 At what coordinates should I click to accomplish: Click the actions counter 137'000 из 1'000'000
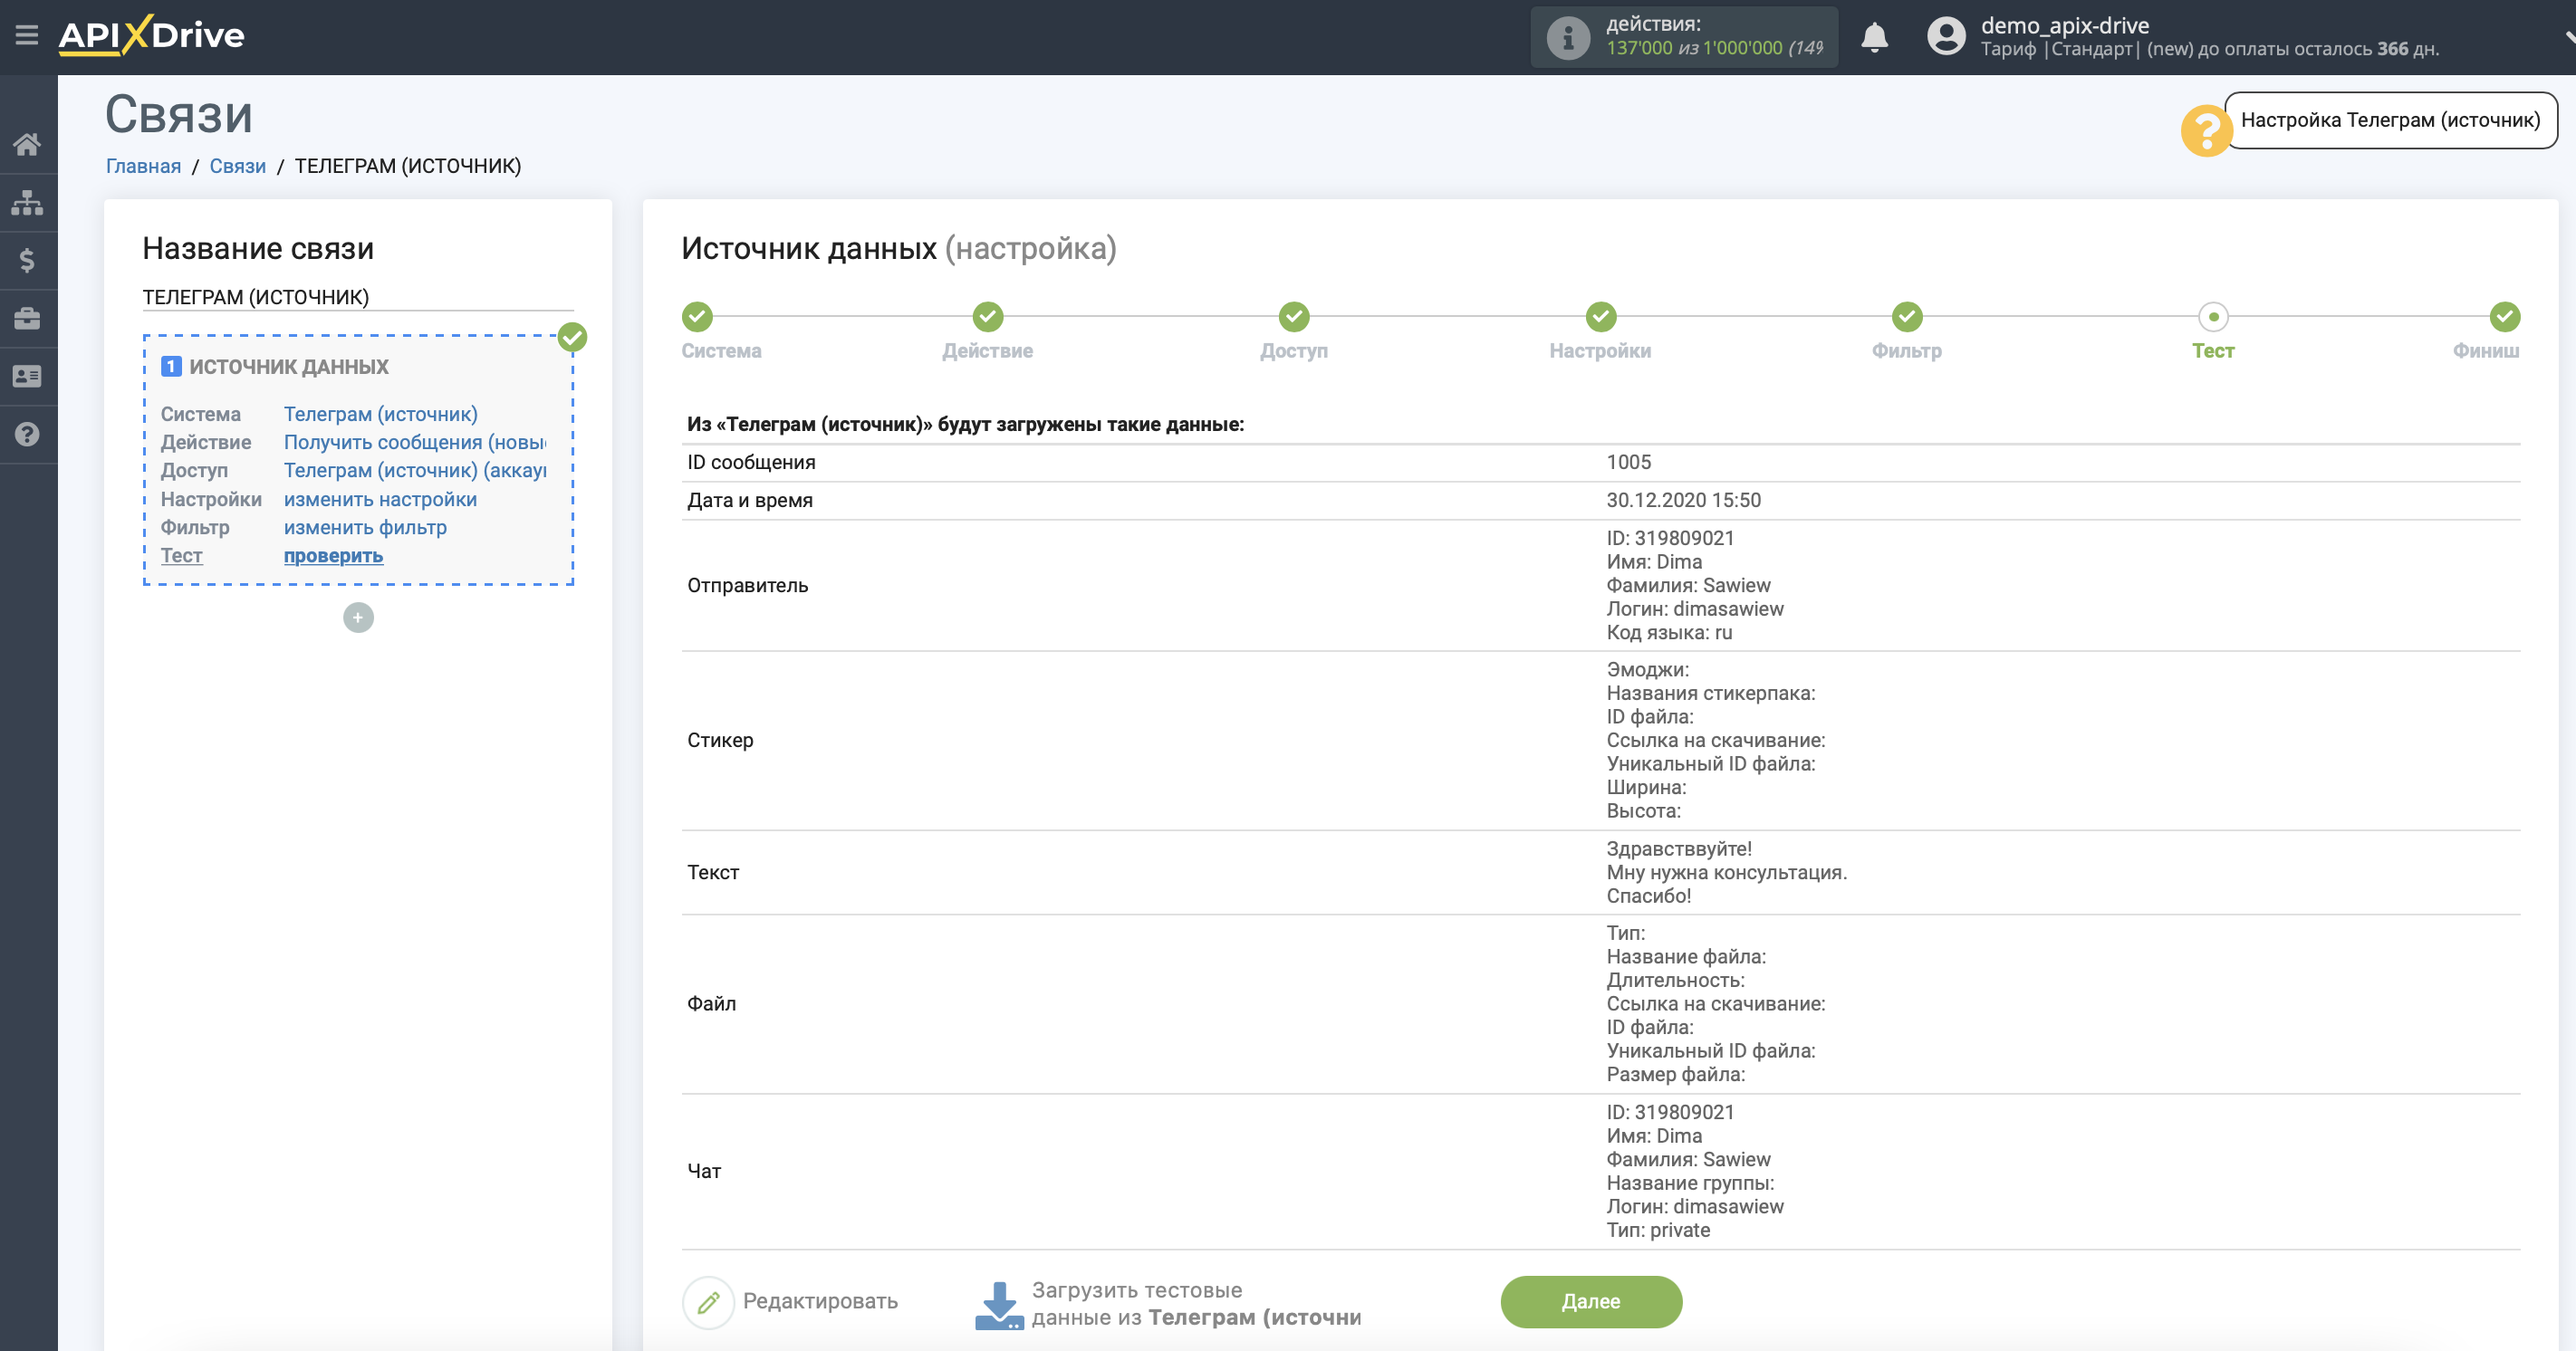pyautogui.click(x=1714, y=48)
